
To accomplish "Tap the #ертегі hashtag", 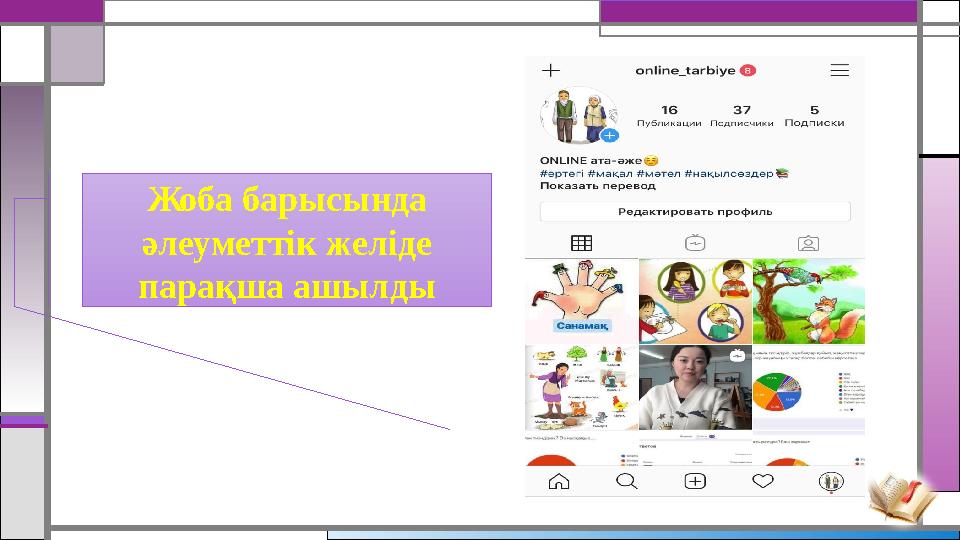I will [x=561, y=173].
